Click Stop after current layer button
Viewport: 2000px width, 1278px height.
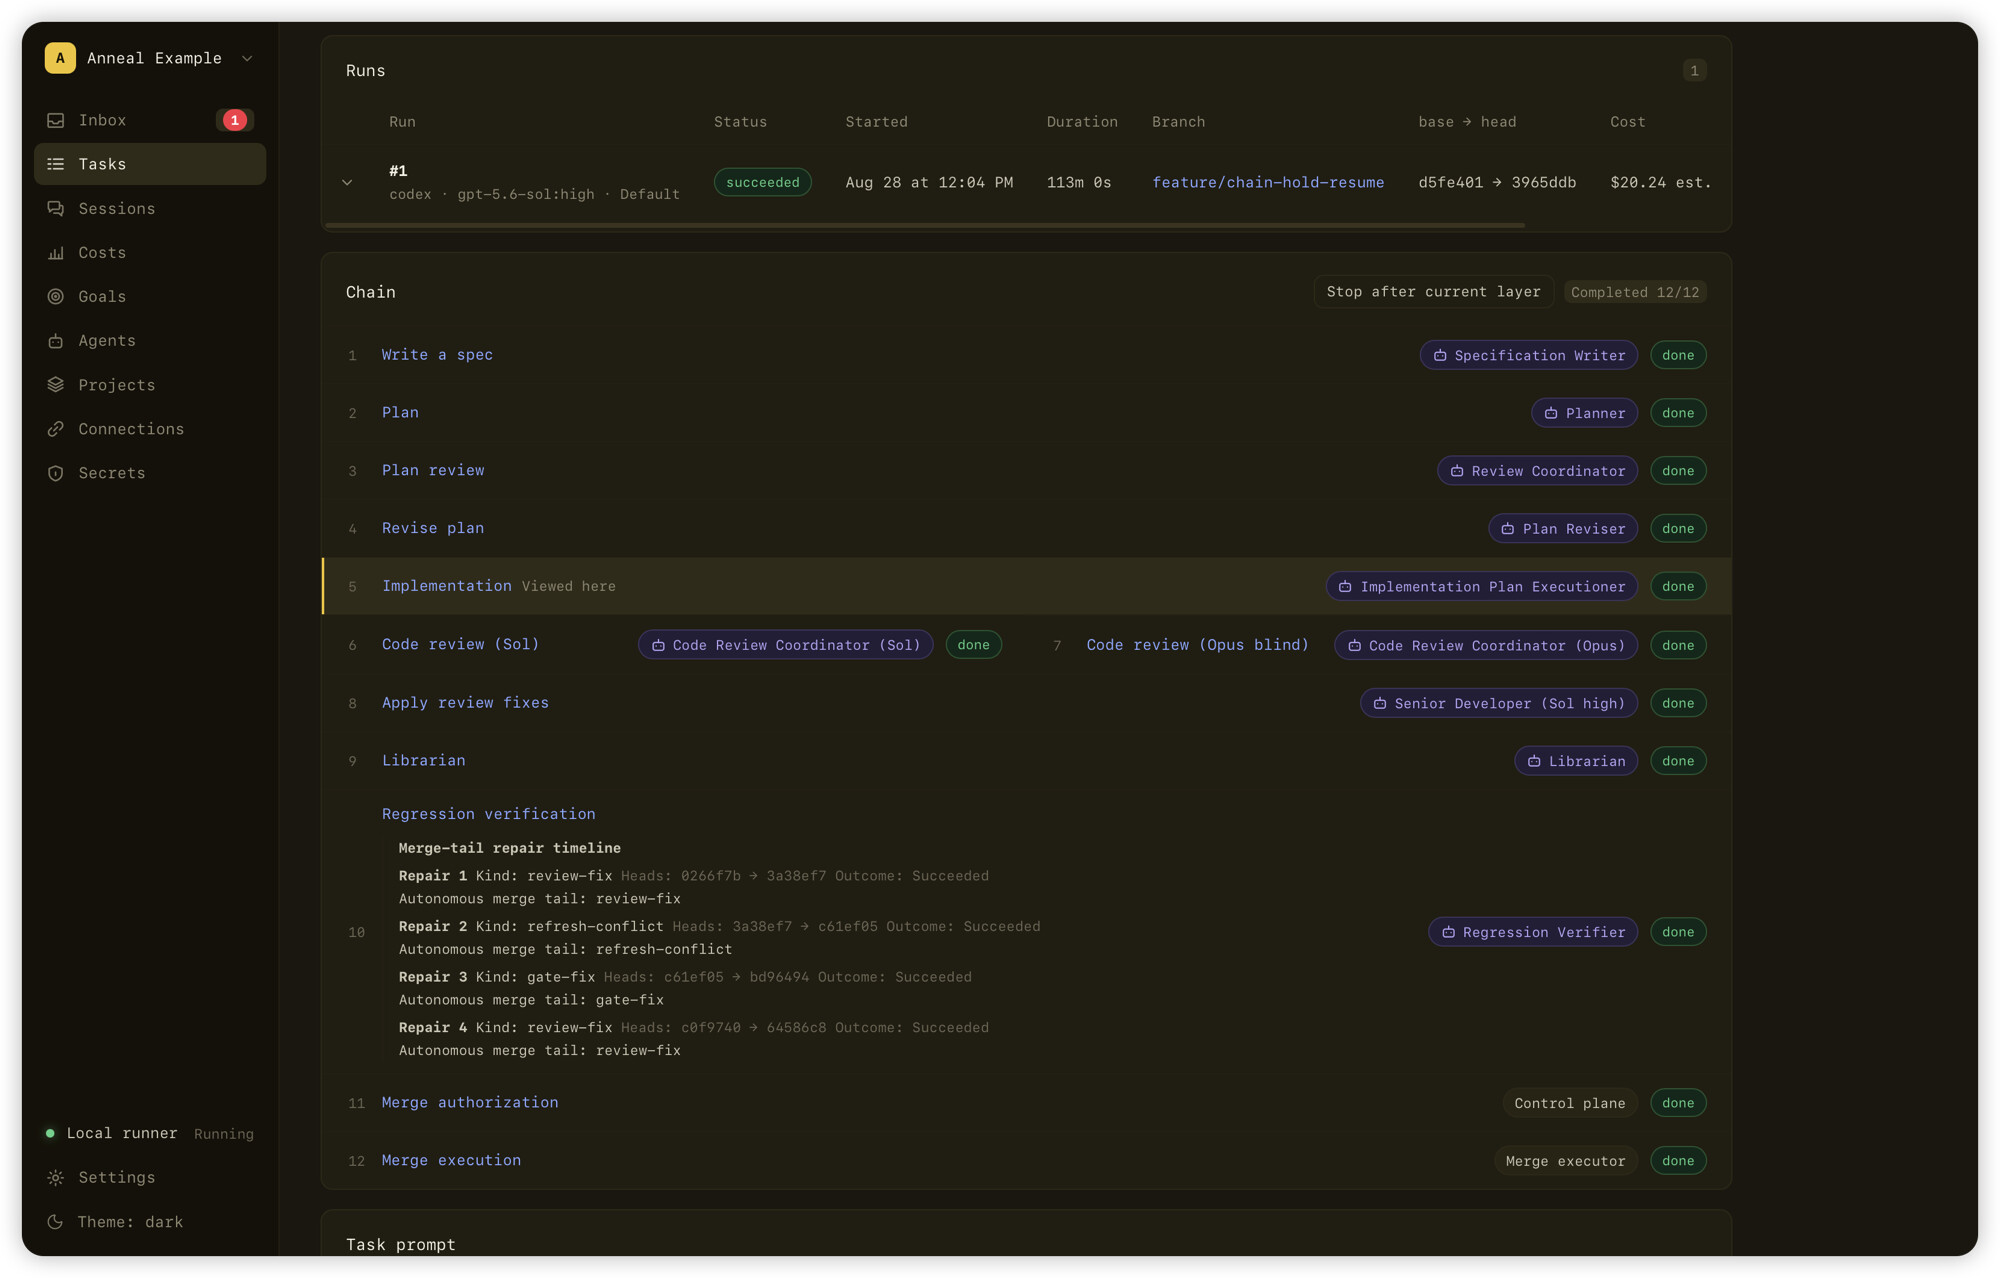coord(1433,292)
